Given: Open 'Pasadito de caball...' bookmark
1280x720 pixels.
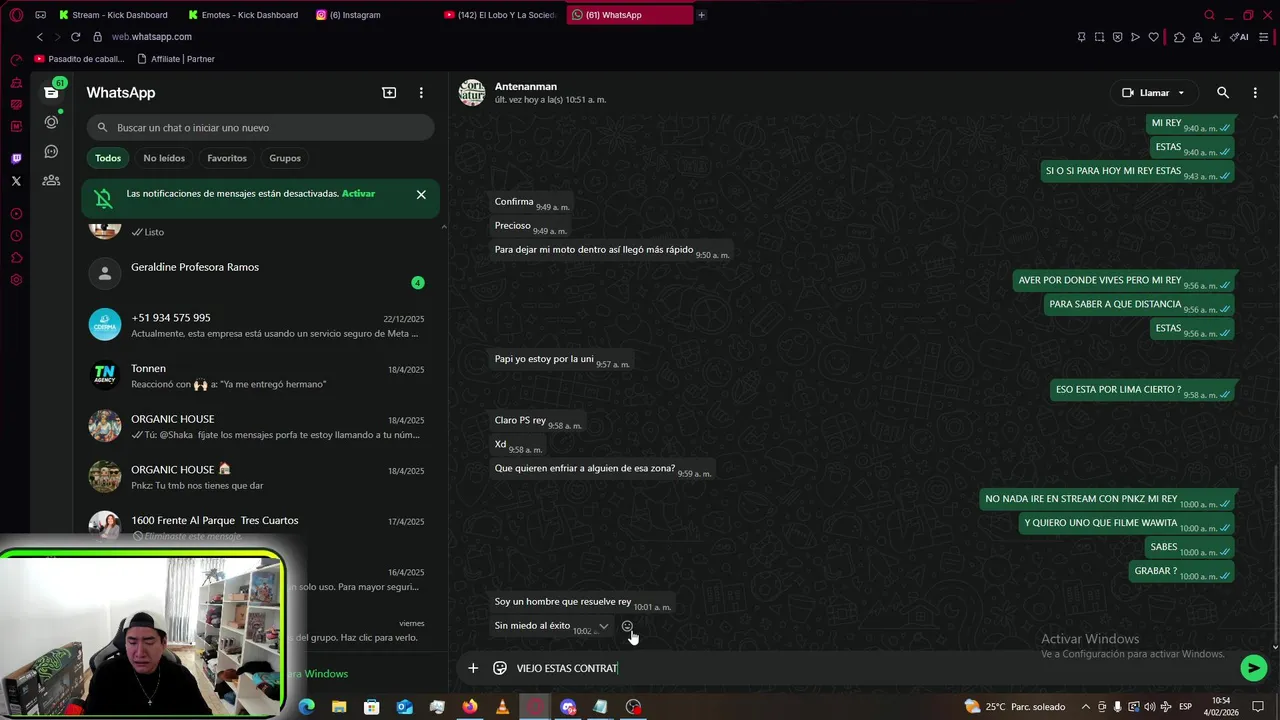Looking at the screenshot, I should coord(79,59).
